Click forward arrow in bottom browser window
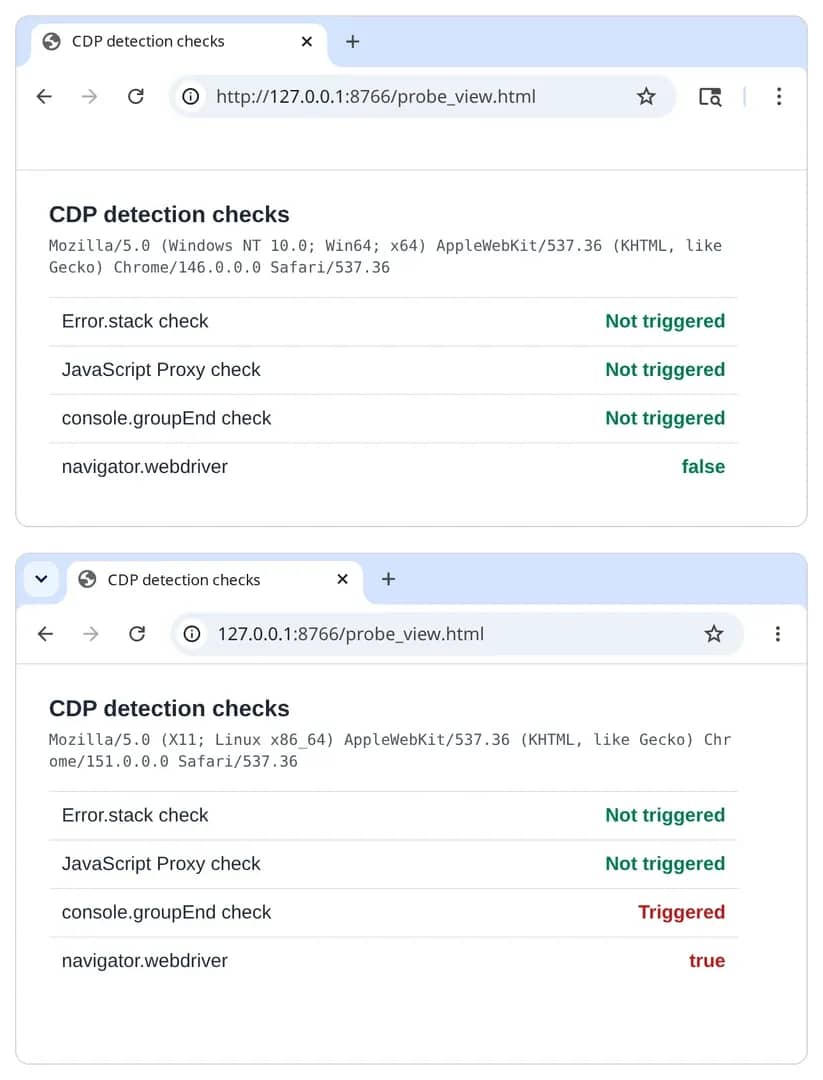823x1080 pixels. coord(91,634)
